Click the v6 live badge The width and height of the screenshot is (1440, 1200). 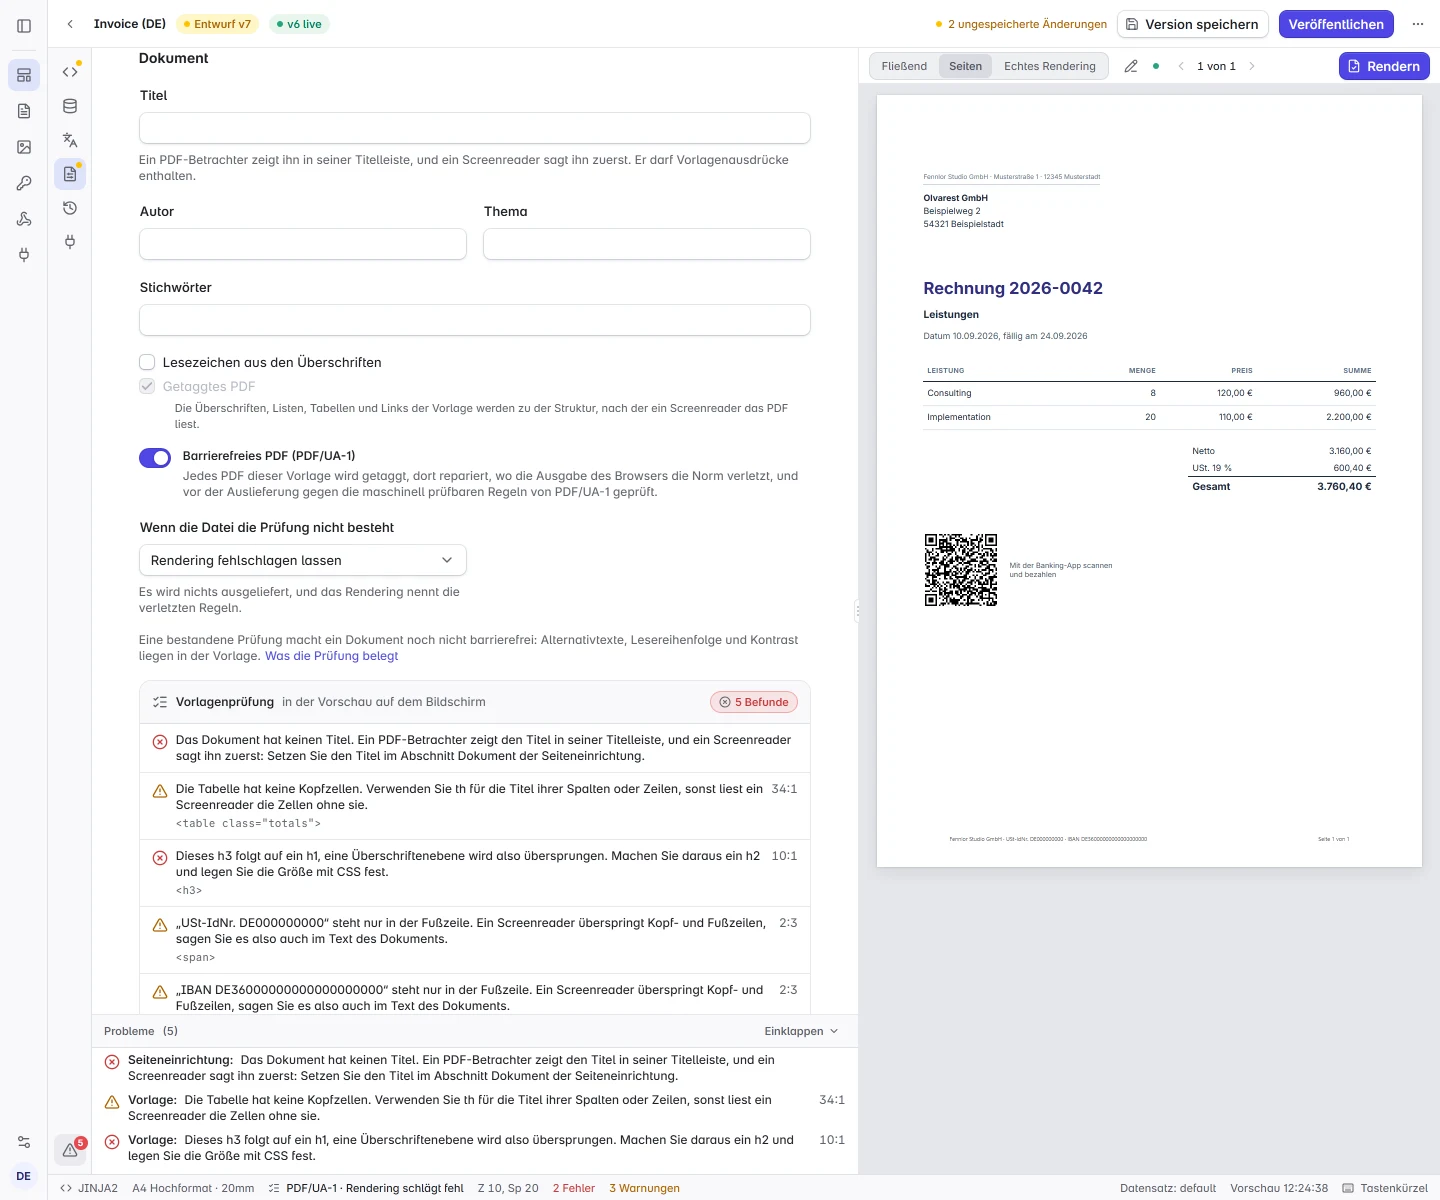point(299,24)
